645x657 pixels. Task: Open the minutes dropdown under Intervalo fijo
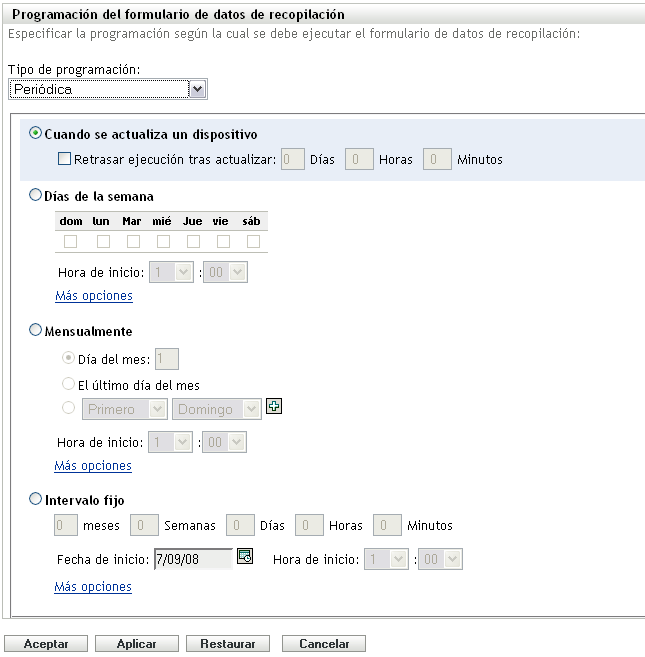click(x=440, y=559)
